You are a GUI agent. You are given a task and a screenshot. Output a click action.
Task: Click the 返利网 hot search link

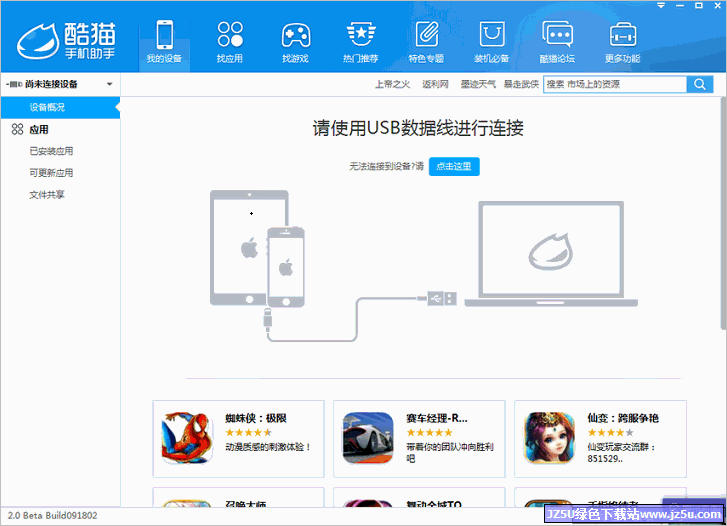[435, 84]
